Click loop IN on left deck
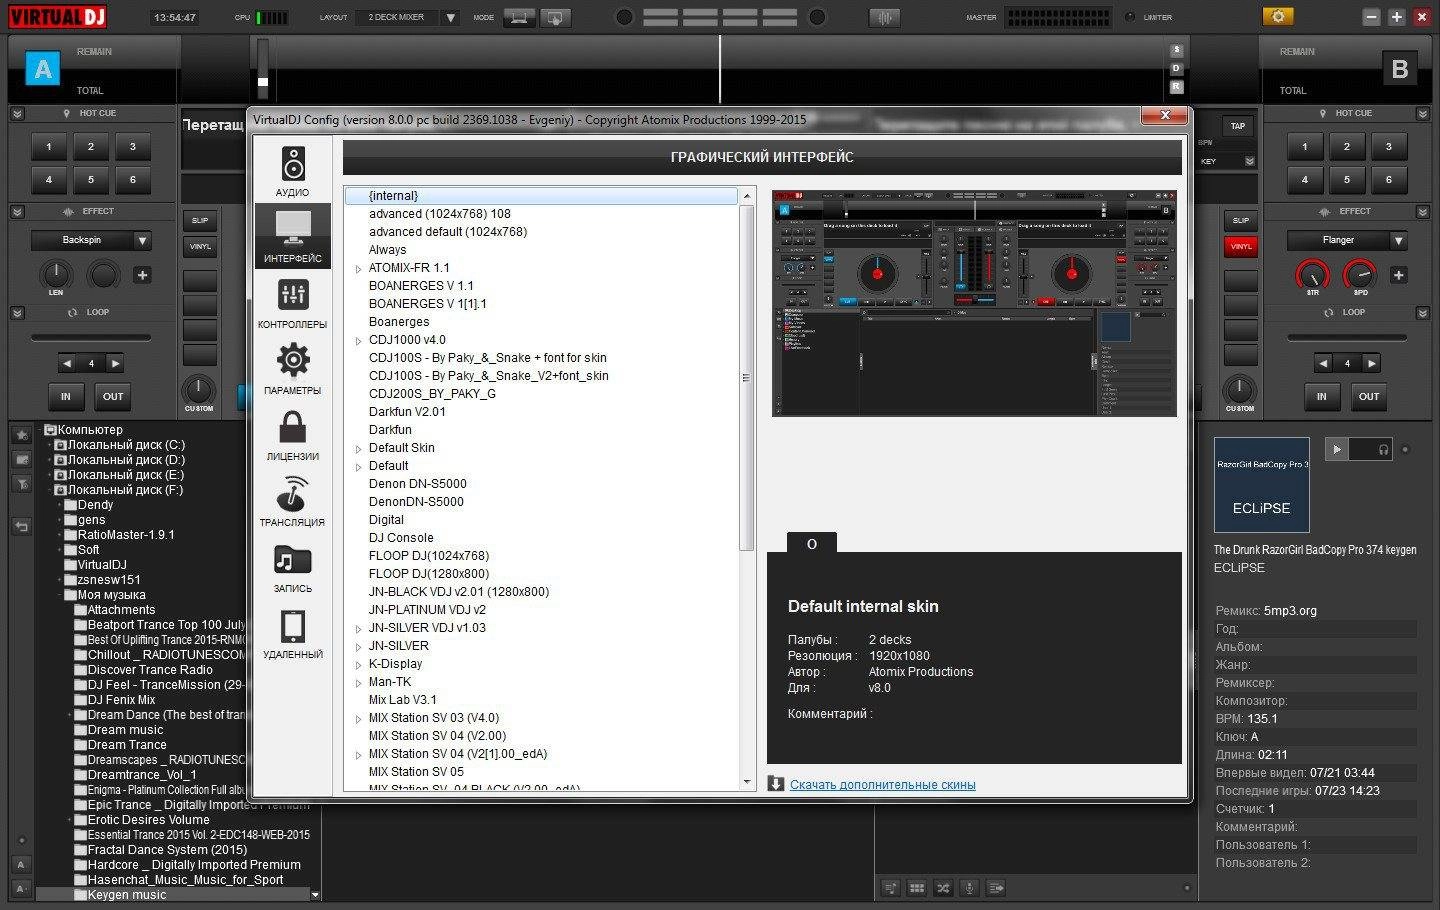The height and width of the screenshot is (910, 1440). click(x=66, y=396)
